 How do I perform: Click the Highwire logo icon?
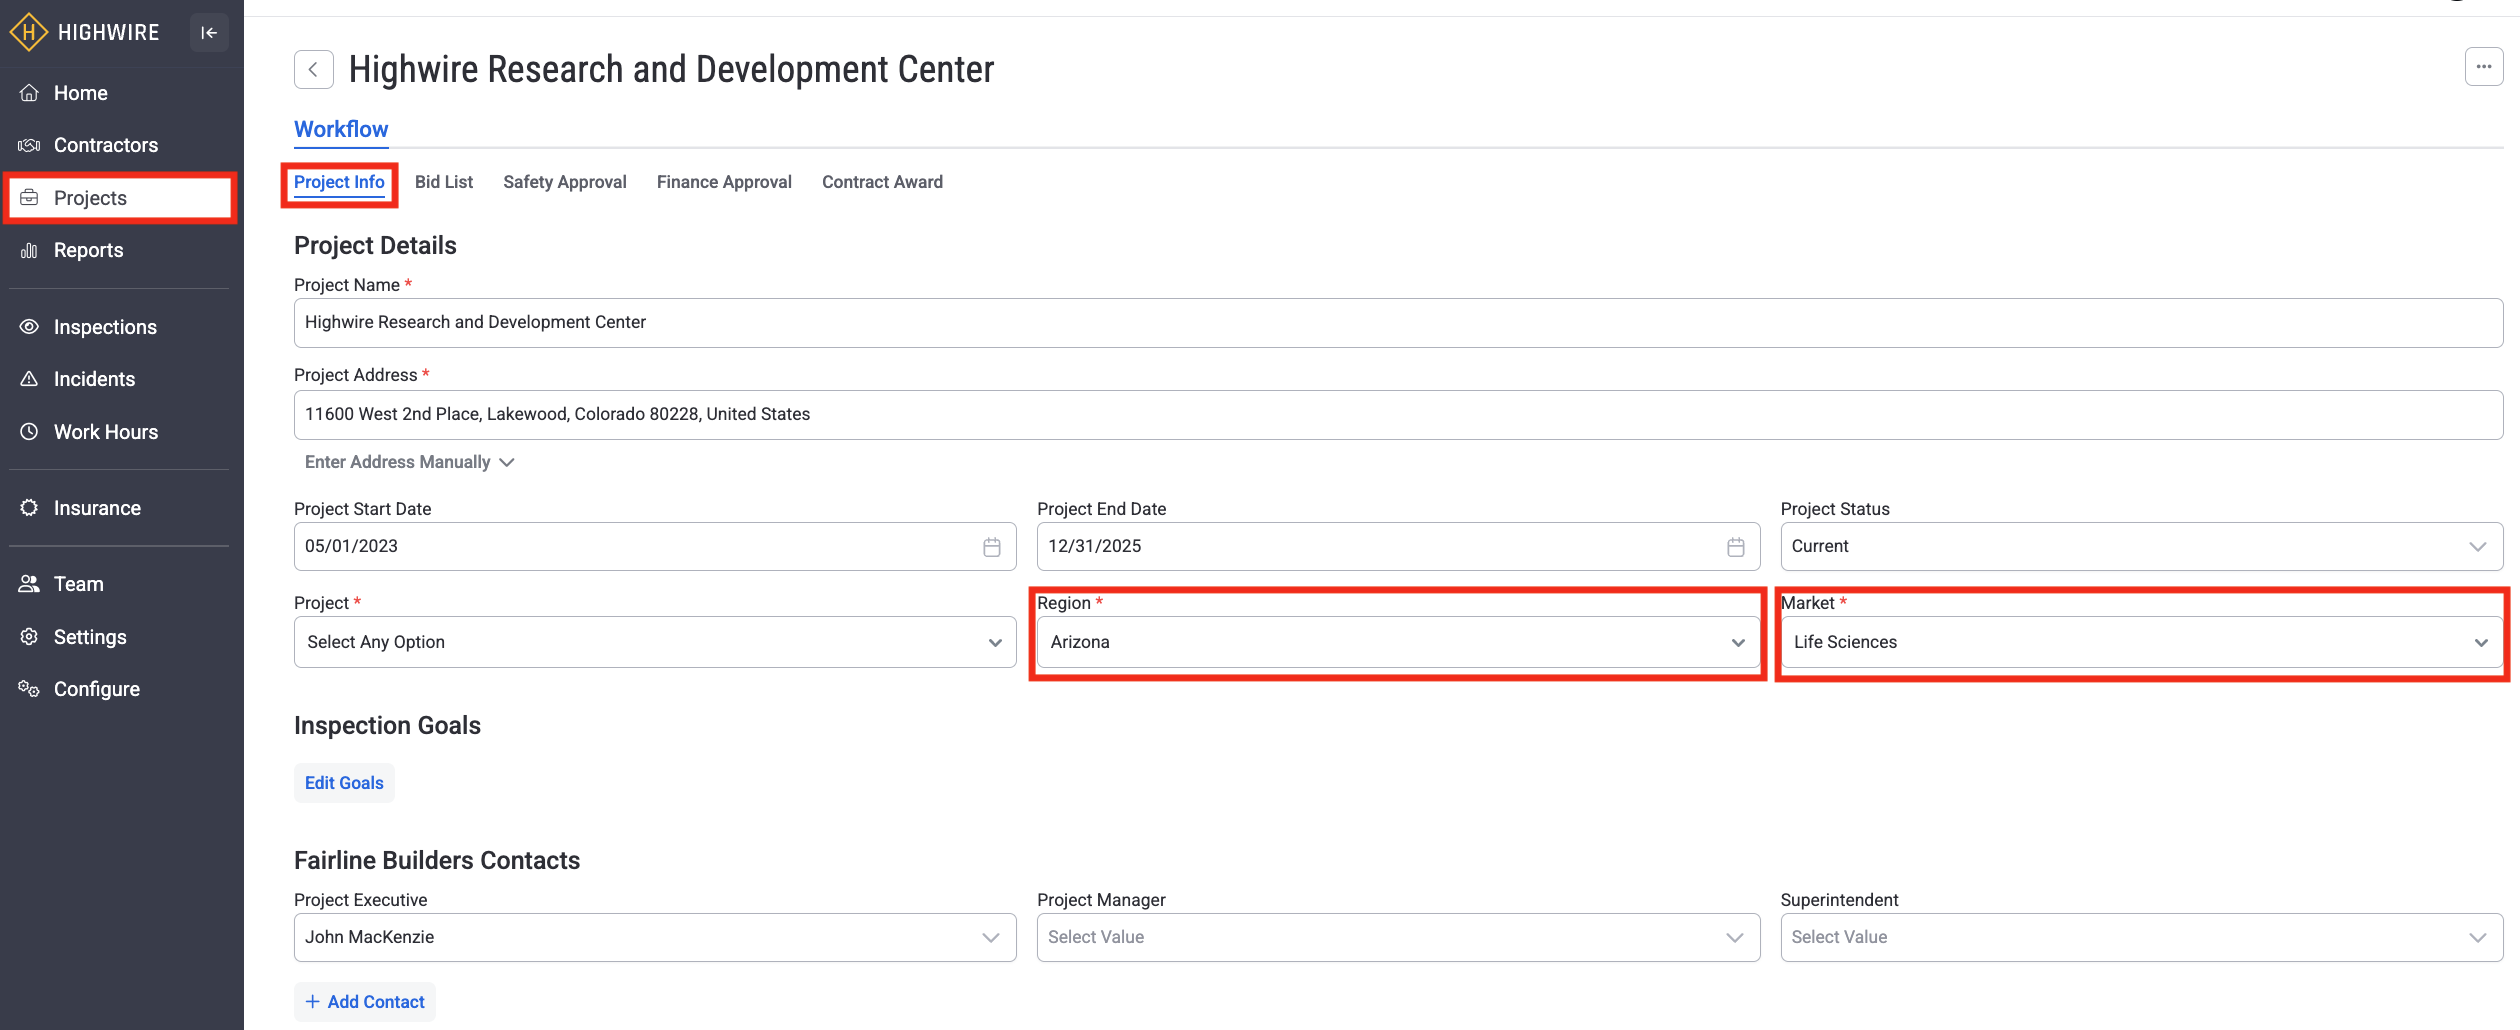pyautogui.click(x=28, y=33)
